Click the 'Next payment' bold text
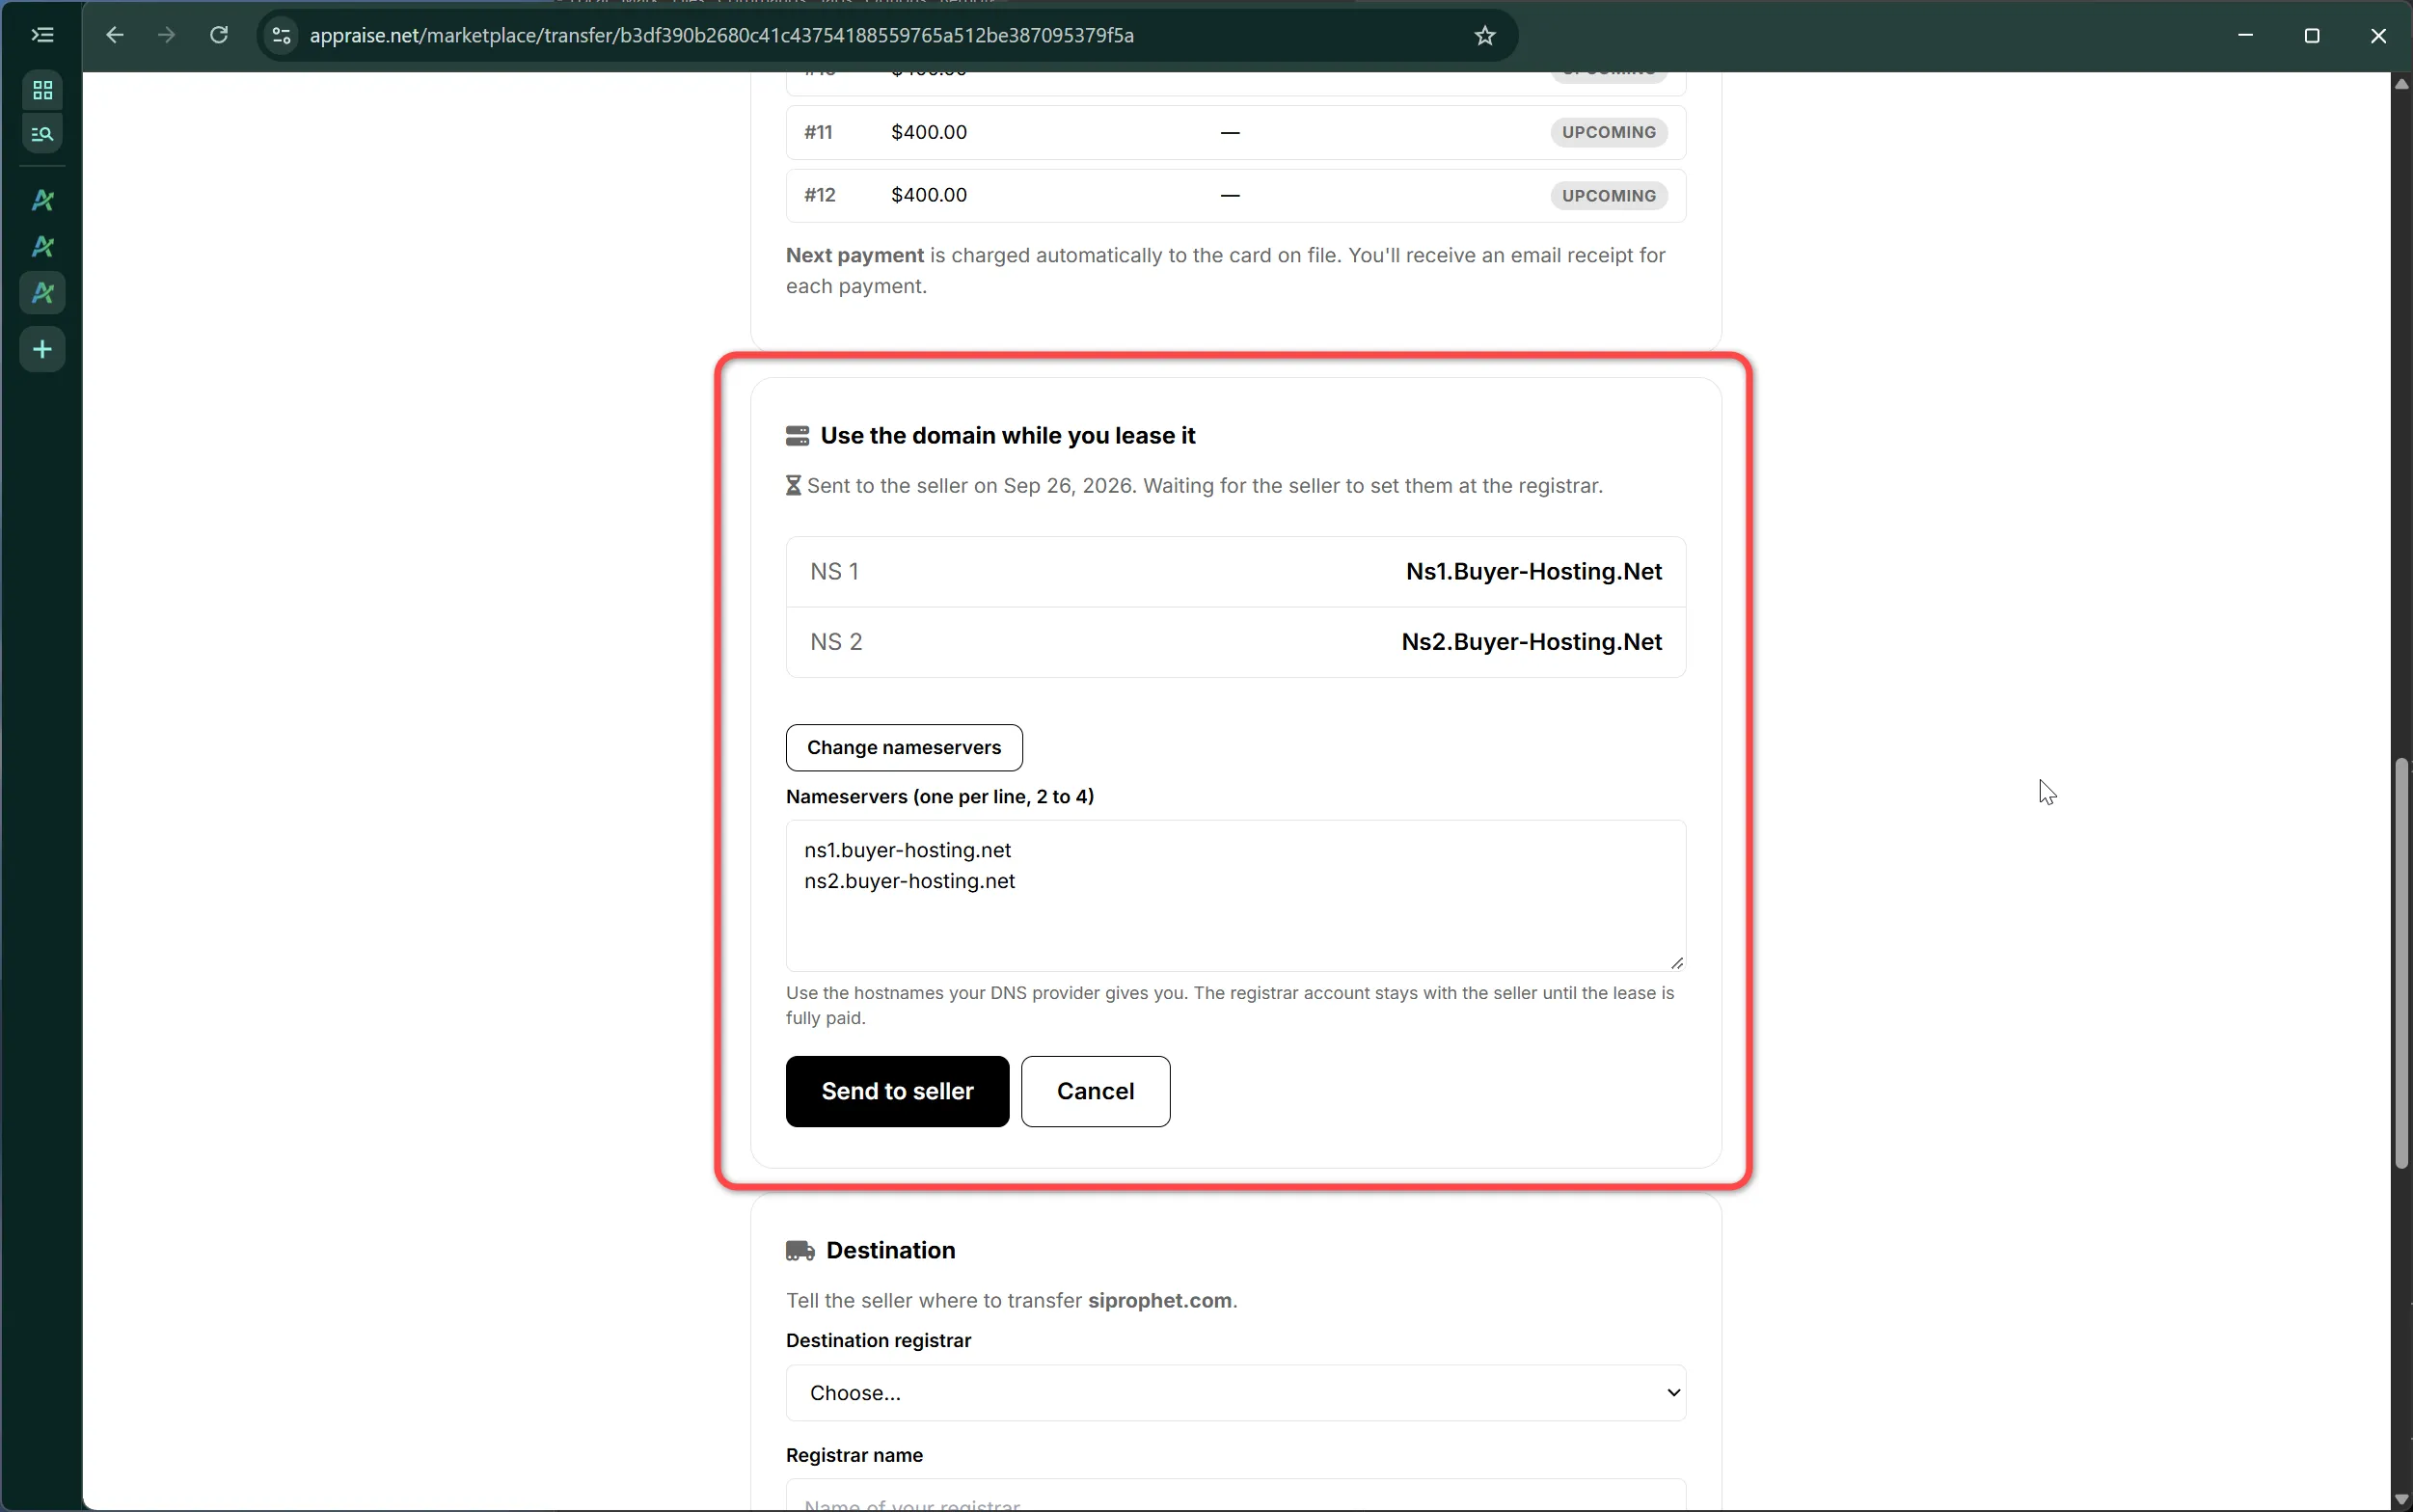Screen dimensions: 2413x1512 coord(855,255)
